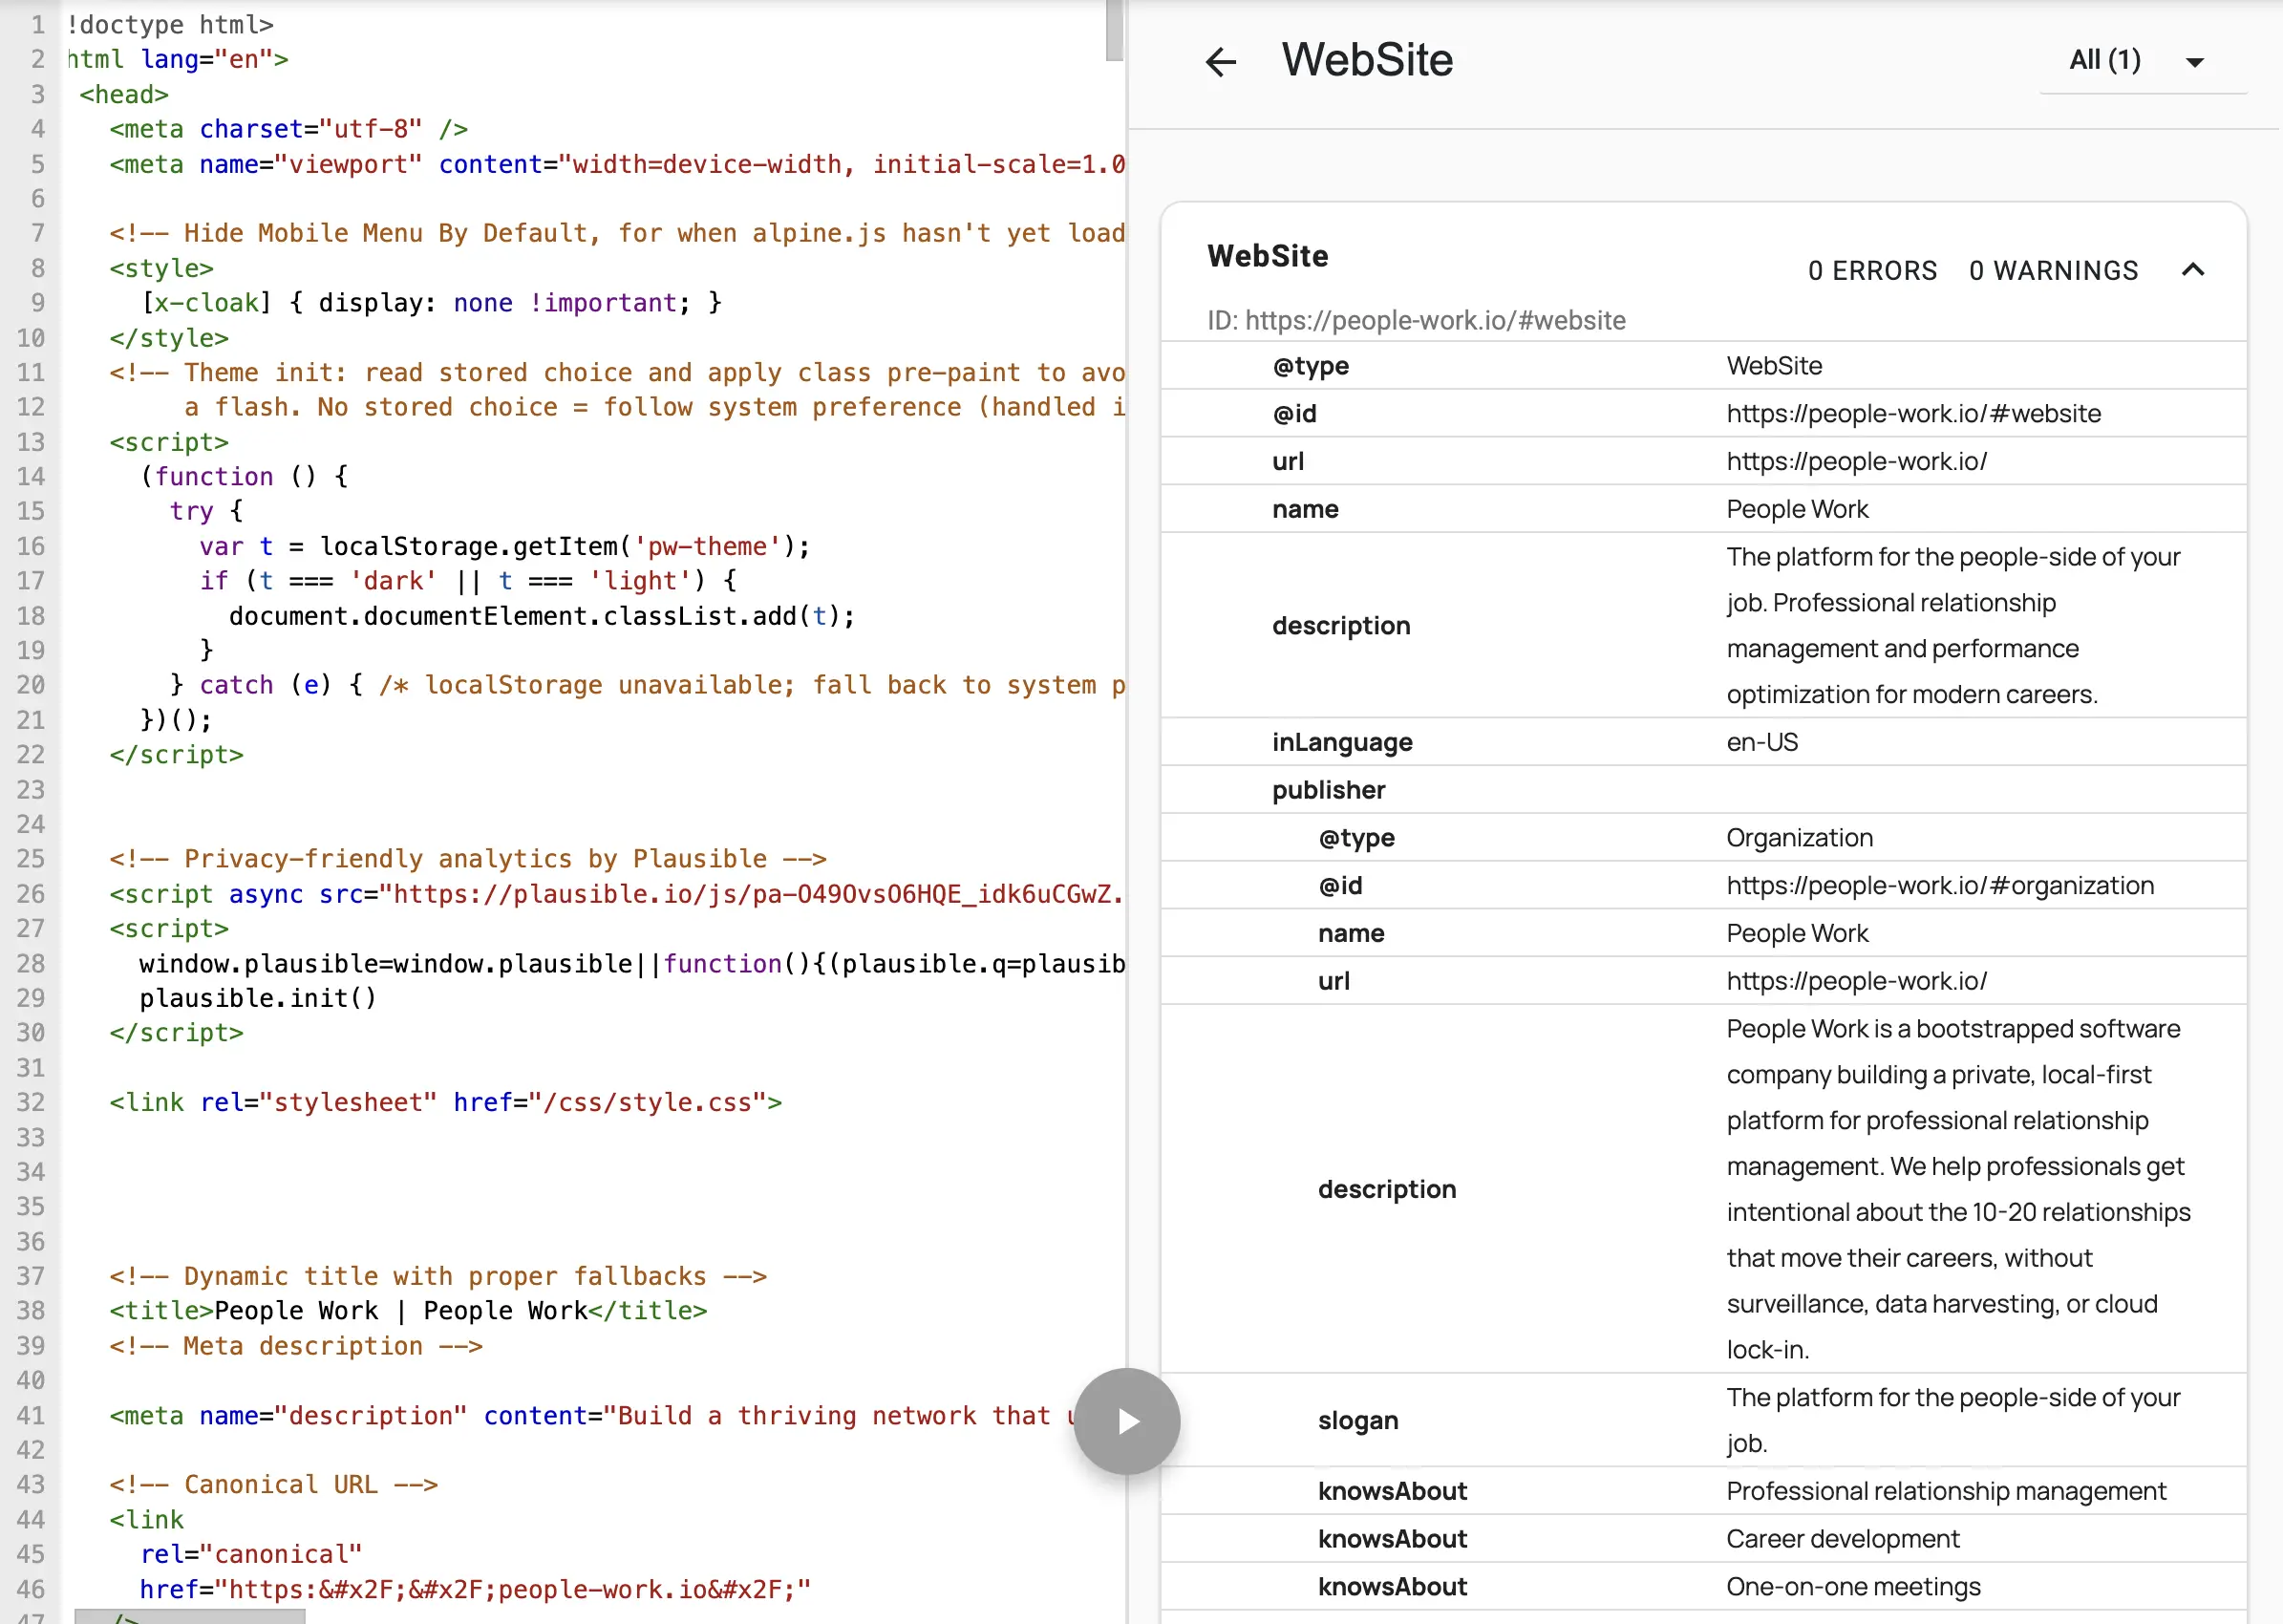Click the inLanguage value en-US
The image size is (2283, 1624).
[1762, 742]
